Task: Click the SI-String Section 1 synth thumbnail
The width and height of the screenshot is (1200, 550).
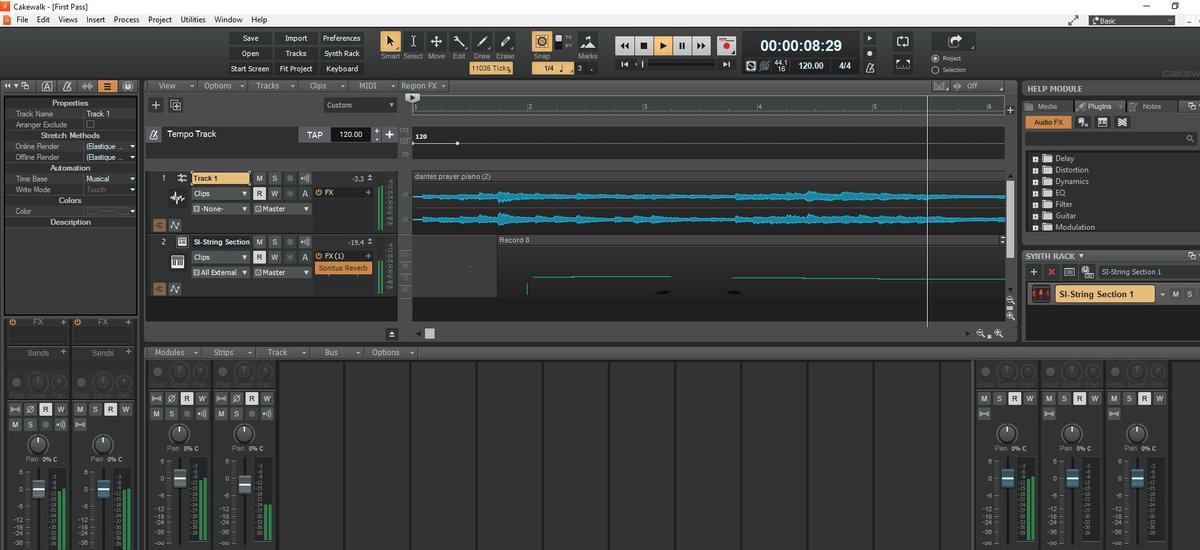Action: coord(1042,294)
